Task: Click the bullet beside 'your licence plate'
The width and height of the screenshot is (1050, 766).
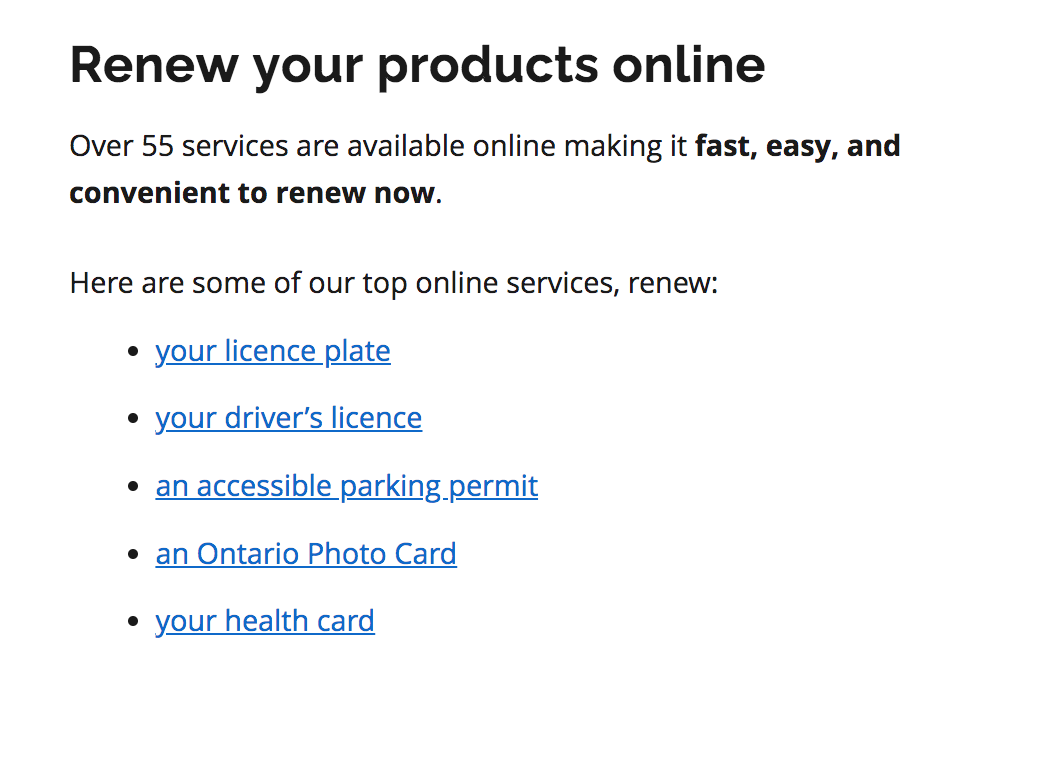Action: click(133, 352)
